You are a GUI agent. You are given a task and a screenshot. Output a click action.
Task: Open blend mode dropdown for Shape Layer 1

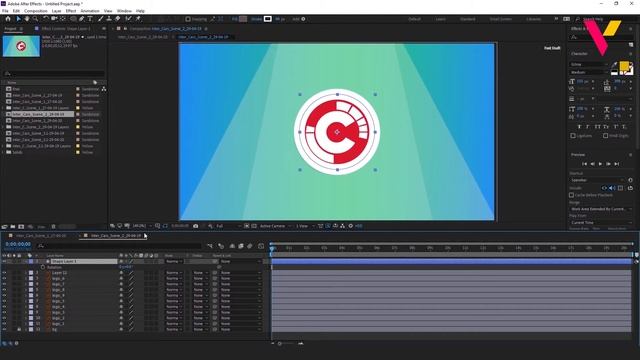click(174, 261)
